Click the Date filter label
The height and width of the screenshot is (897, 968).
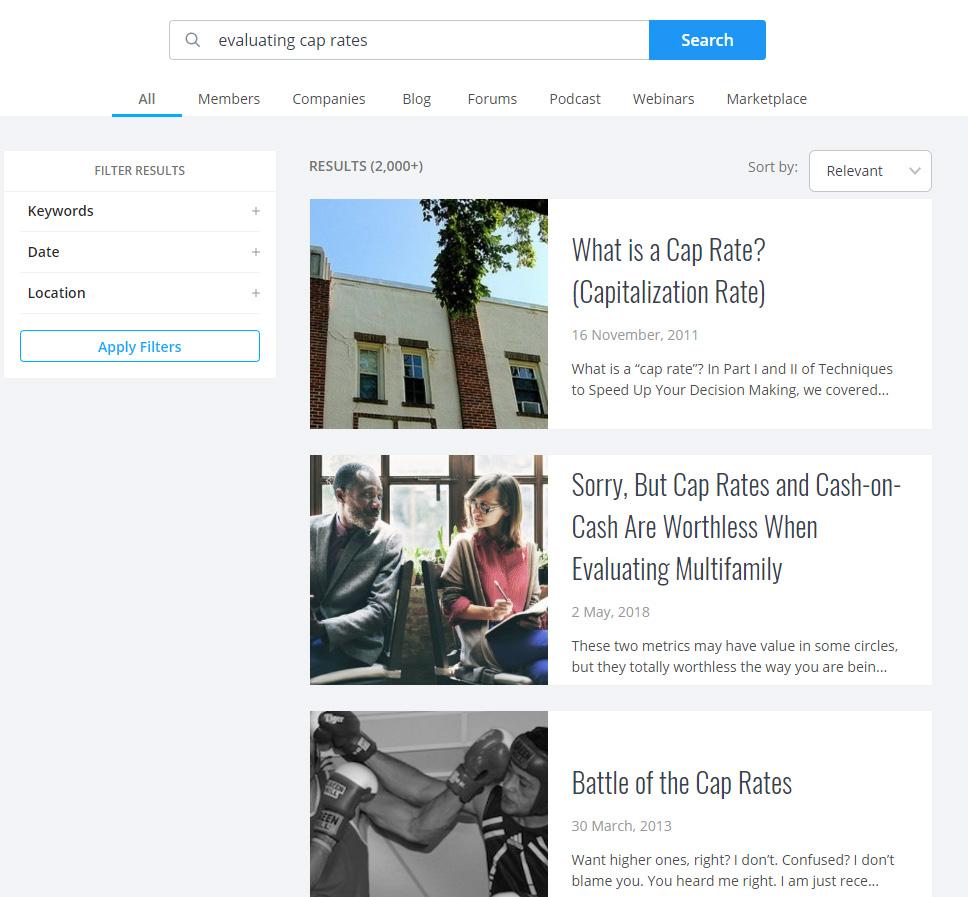[43, 252]
